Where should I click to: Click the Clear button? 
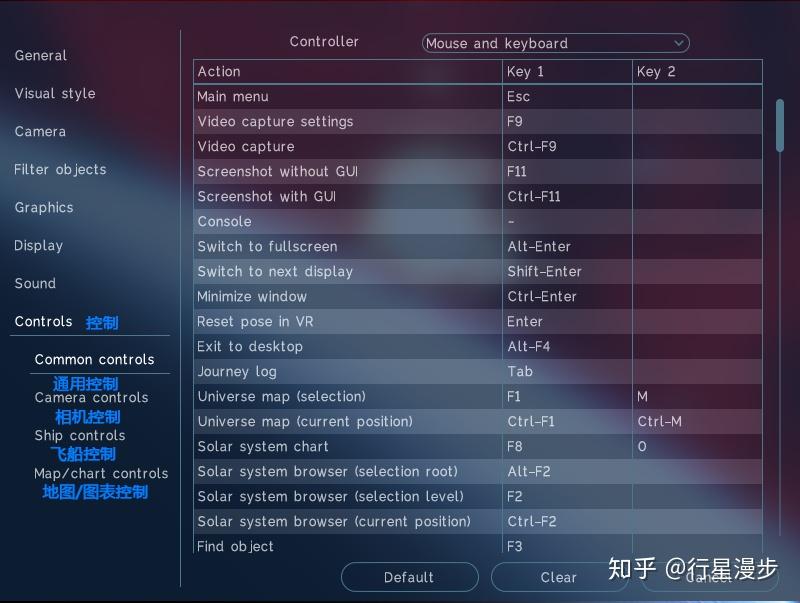pyautogui.click(x=559, y=577)
